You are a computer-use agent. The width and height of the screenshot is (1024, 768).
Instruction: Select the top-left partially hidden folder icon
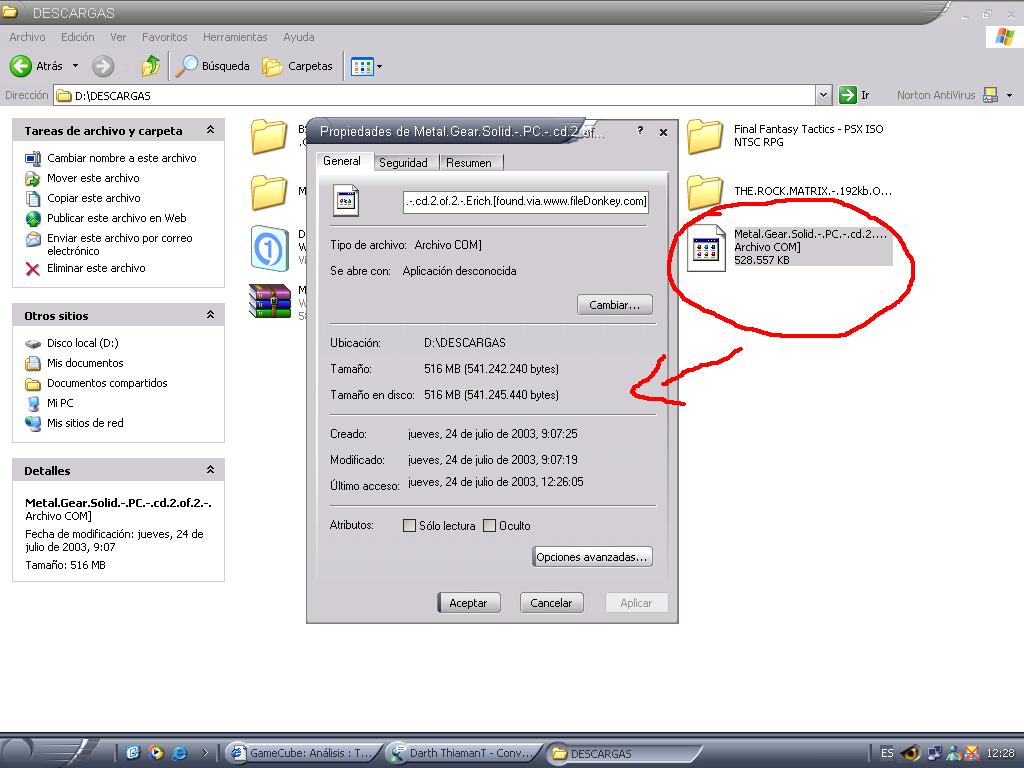point(269,136)
